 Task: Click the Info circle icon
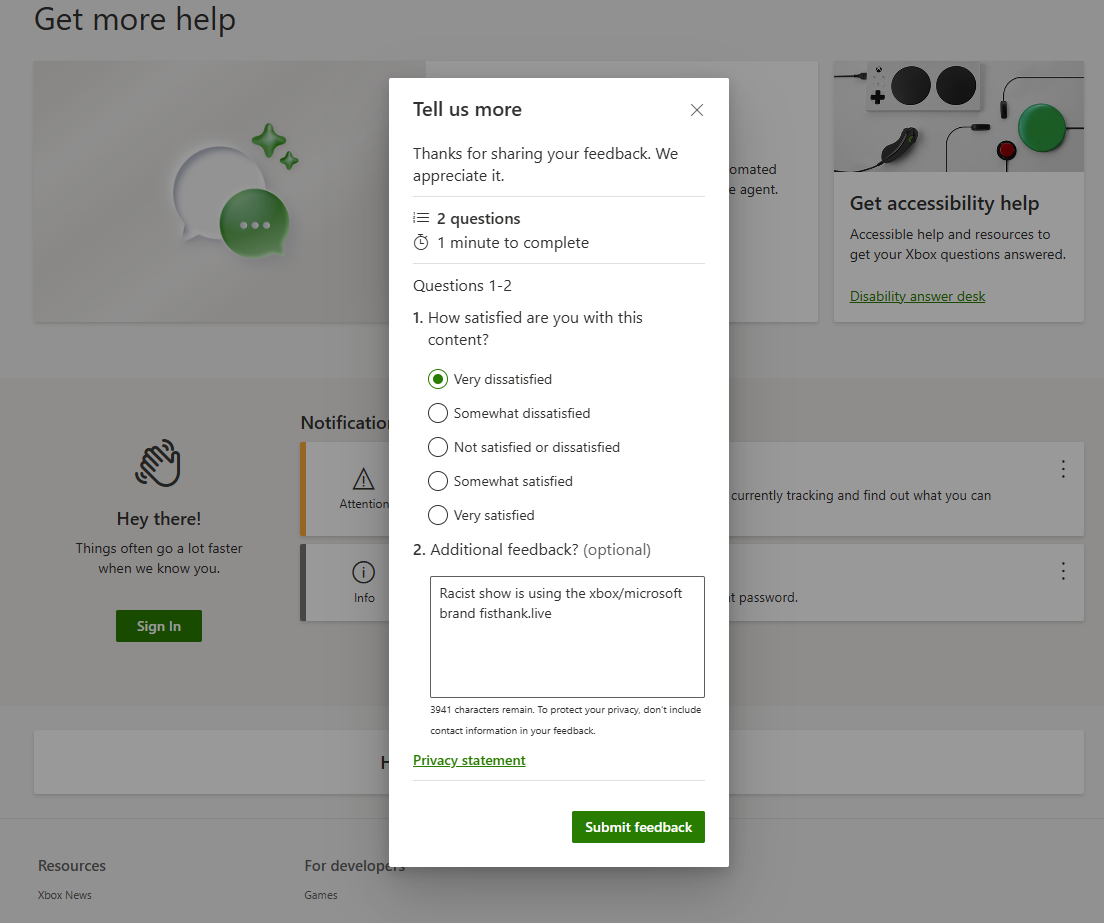click(x=363, y=572)
